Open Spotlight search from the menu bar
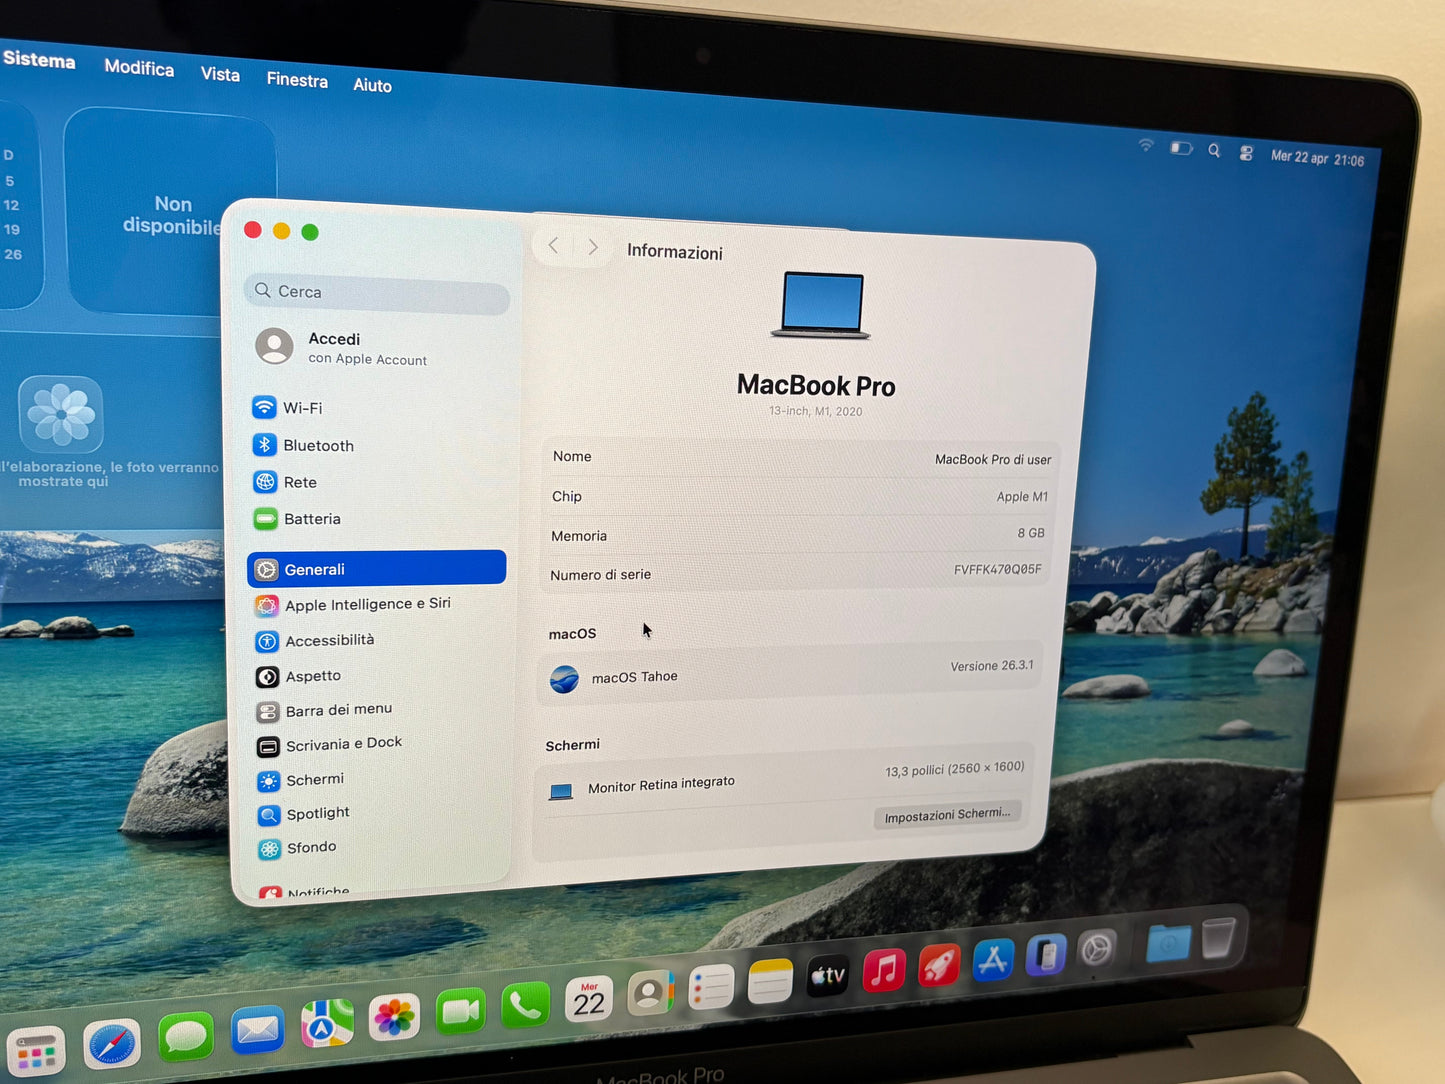 1214,151
